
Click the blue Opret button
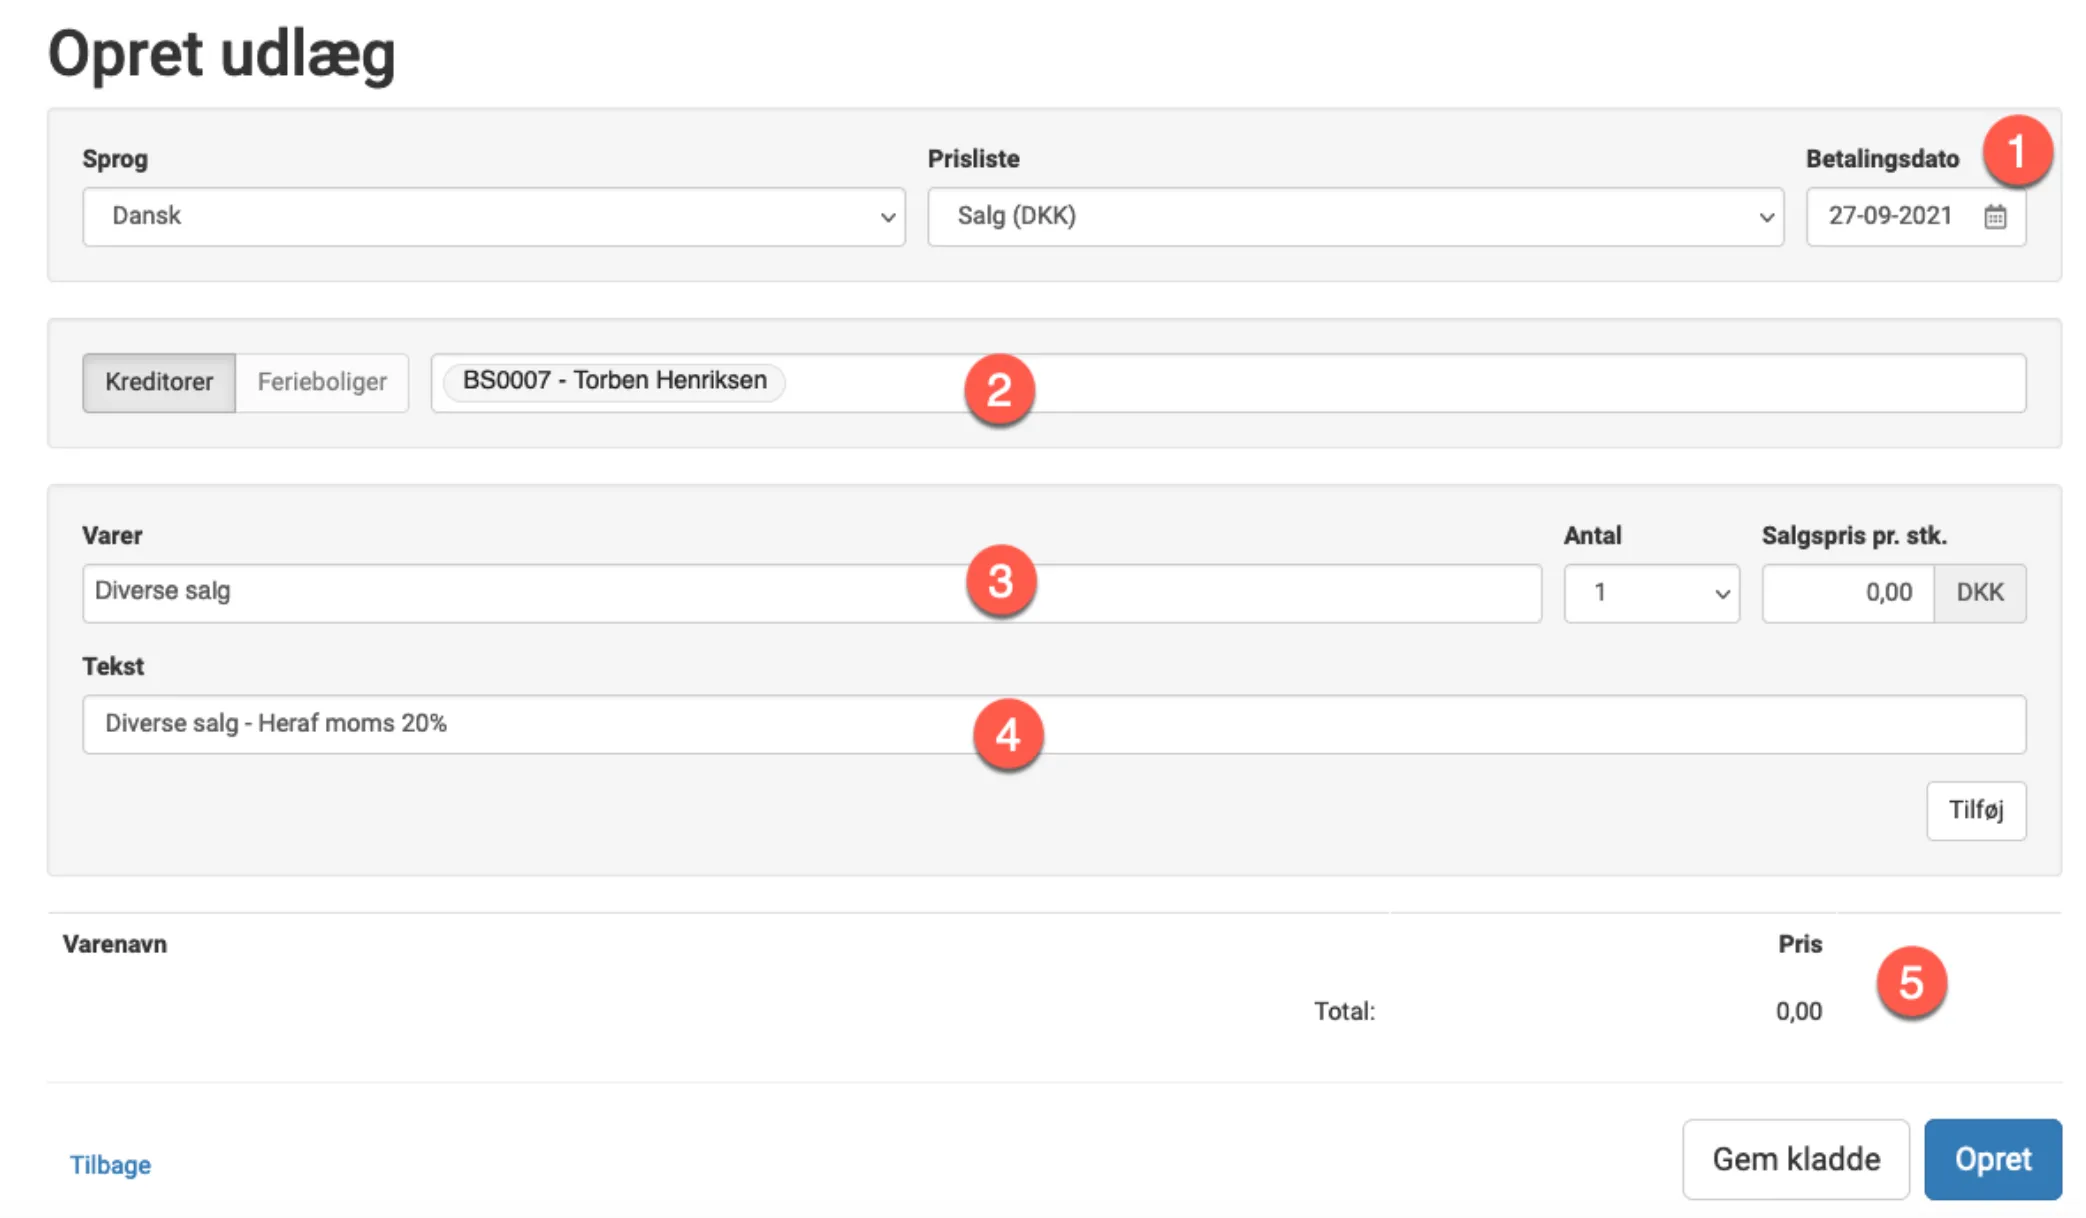(1992, 1159)
